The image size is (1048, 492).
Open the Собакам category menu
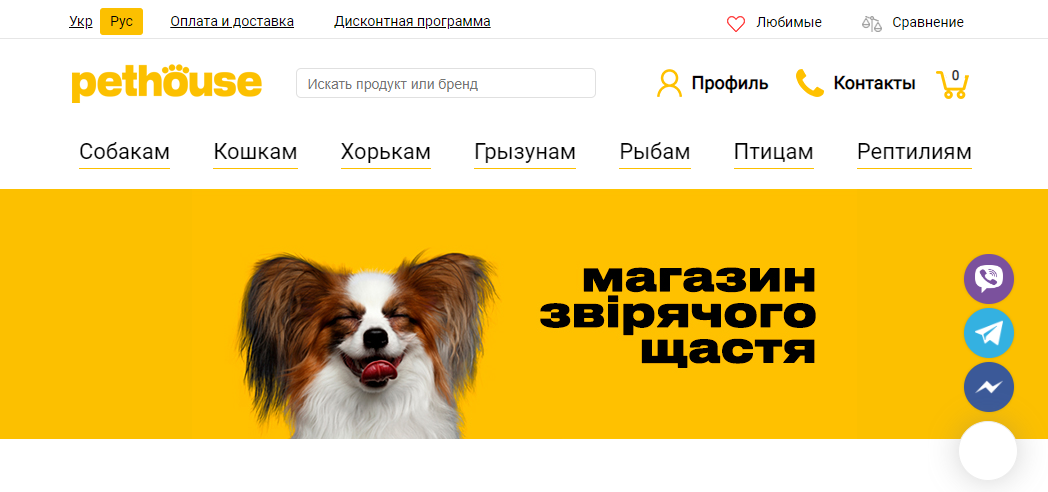pyautogui.click(x=124, y=152)
